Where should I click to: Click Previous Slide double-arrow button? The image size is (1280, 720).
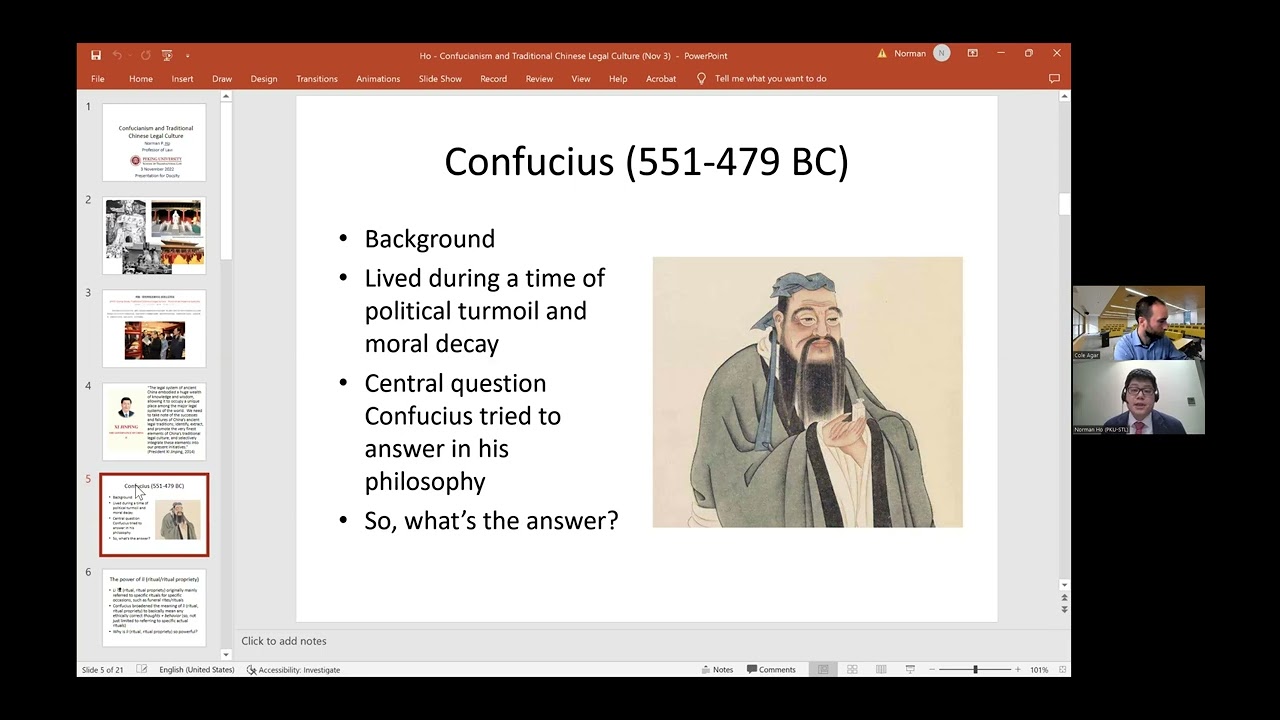click(1064, 598)
